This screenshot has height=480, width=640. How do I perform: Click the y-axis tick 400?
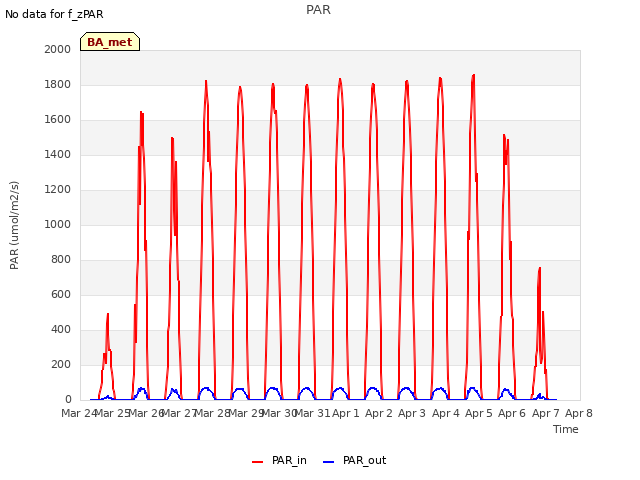click(61, 329)
